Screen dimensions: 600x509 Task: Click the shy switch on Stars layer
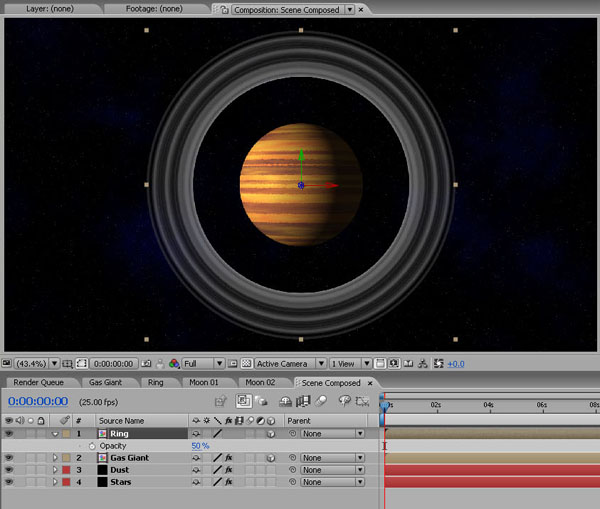tap(196, 482)
